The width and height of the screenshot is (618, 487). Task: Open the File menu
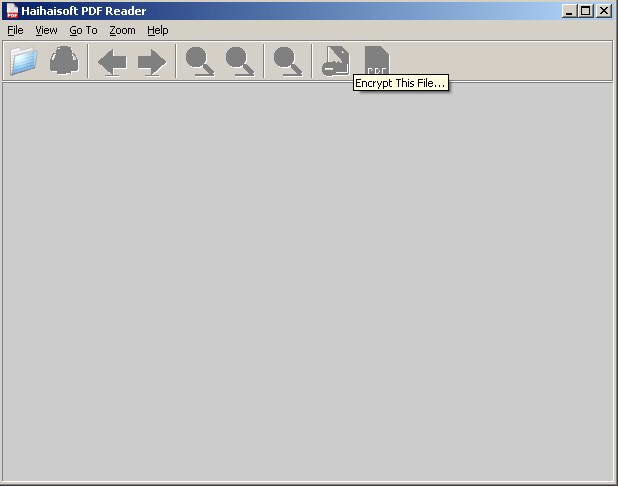pos(15,30)
